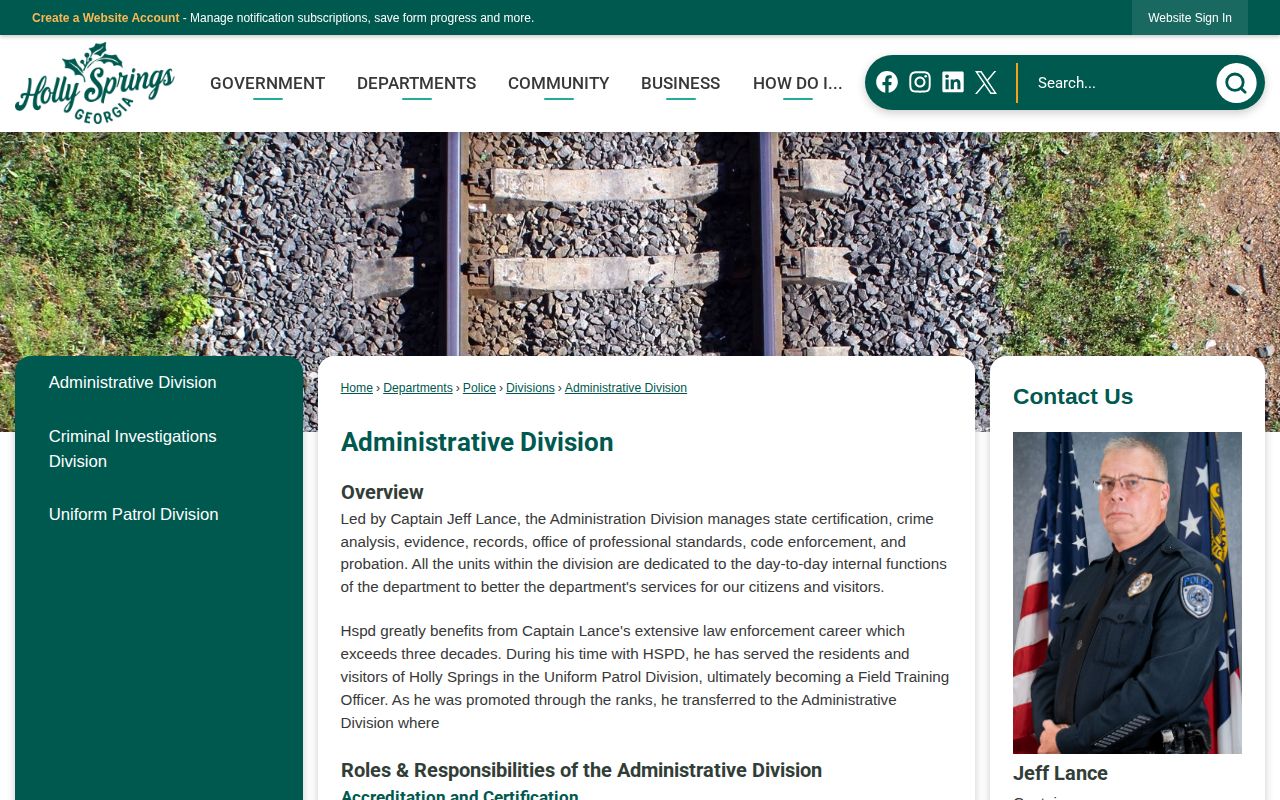Click the Contact Us heading
This screenshot has width=1280, height=800.
tap(1073, 396)
